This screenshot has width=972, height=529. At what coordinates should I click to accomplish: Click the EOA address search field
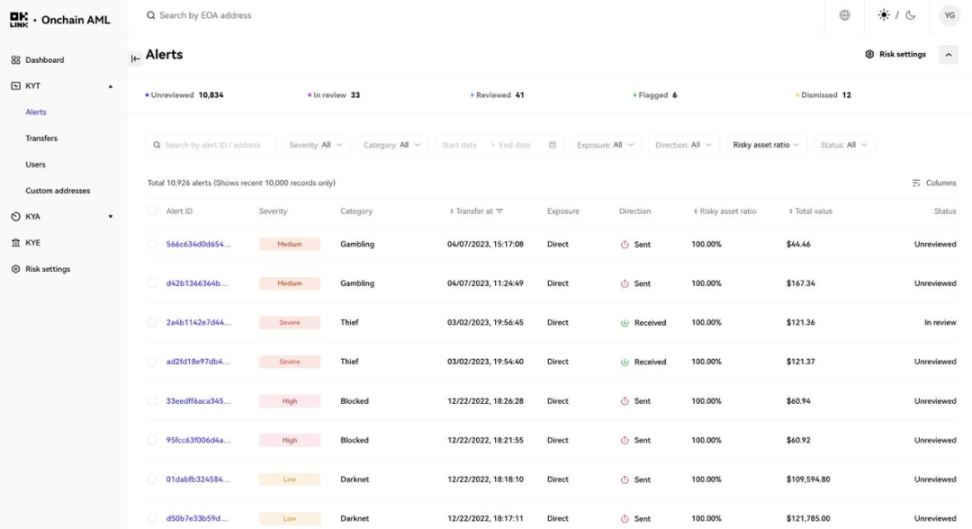300,15
